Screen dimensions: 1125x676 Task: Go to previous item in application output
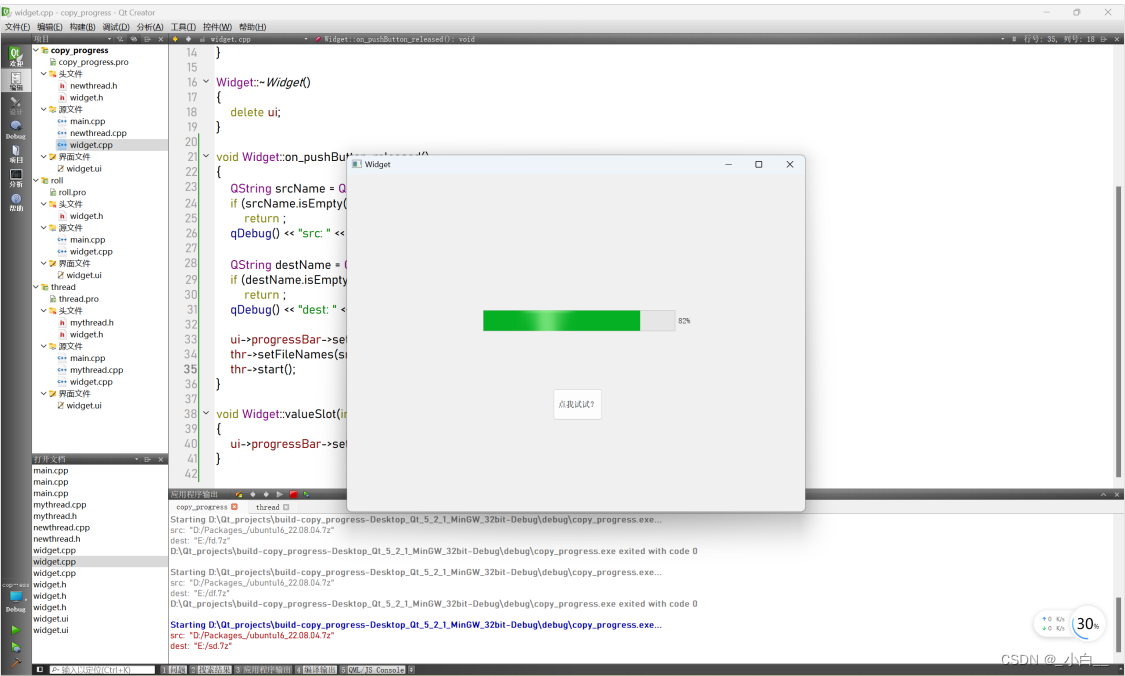pyautogui.click(x=252, y=494)
